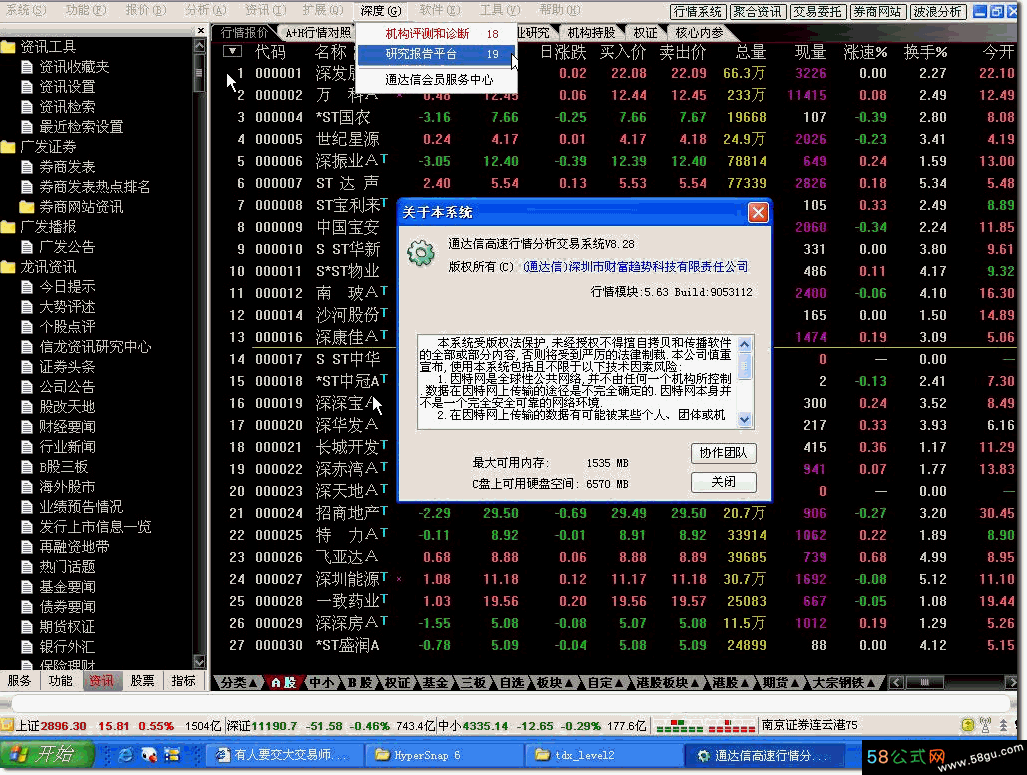This screenshot has width=1027, height=775.
Task: Collapse the 龙讯资讯 folder
Action: (x=9, y=267)
